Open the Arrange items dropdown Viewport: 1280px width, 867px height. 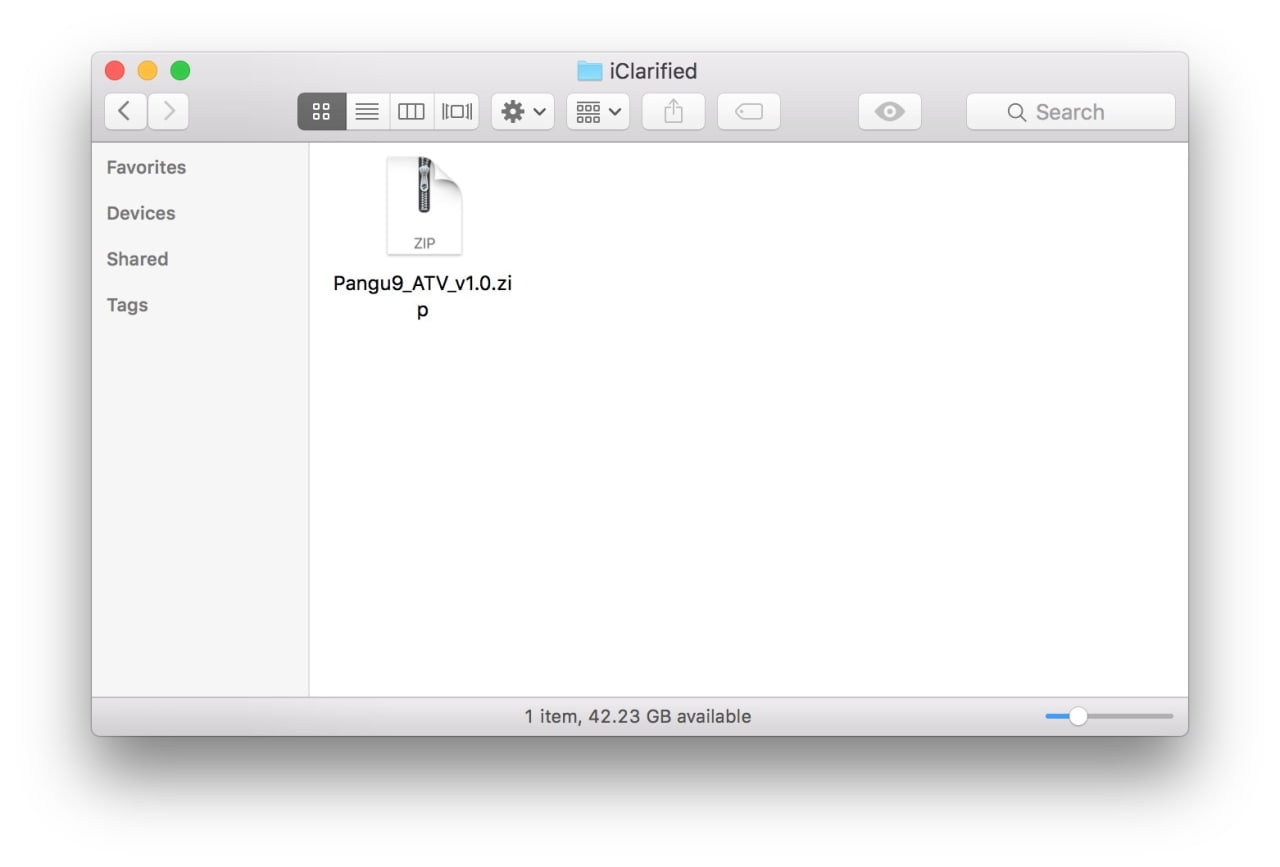[598, 112]
